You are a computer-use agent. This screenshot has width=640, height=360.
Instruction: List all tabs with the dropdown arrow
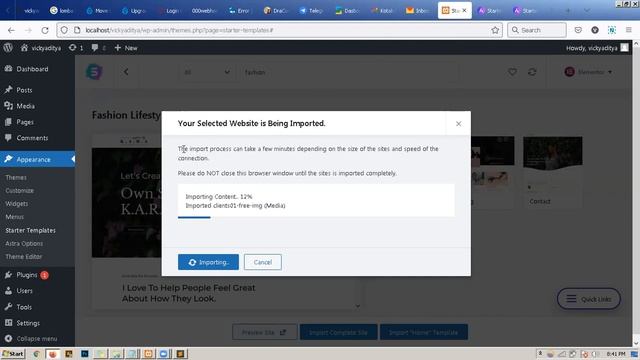click(x=587, y=11)
